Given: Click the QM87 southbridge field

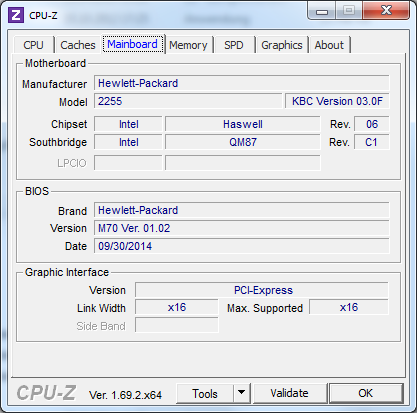Looking at the screenshot, I should (x=243, y=142).
